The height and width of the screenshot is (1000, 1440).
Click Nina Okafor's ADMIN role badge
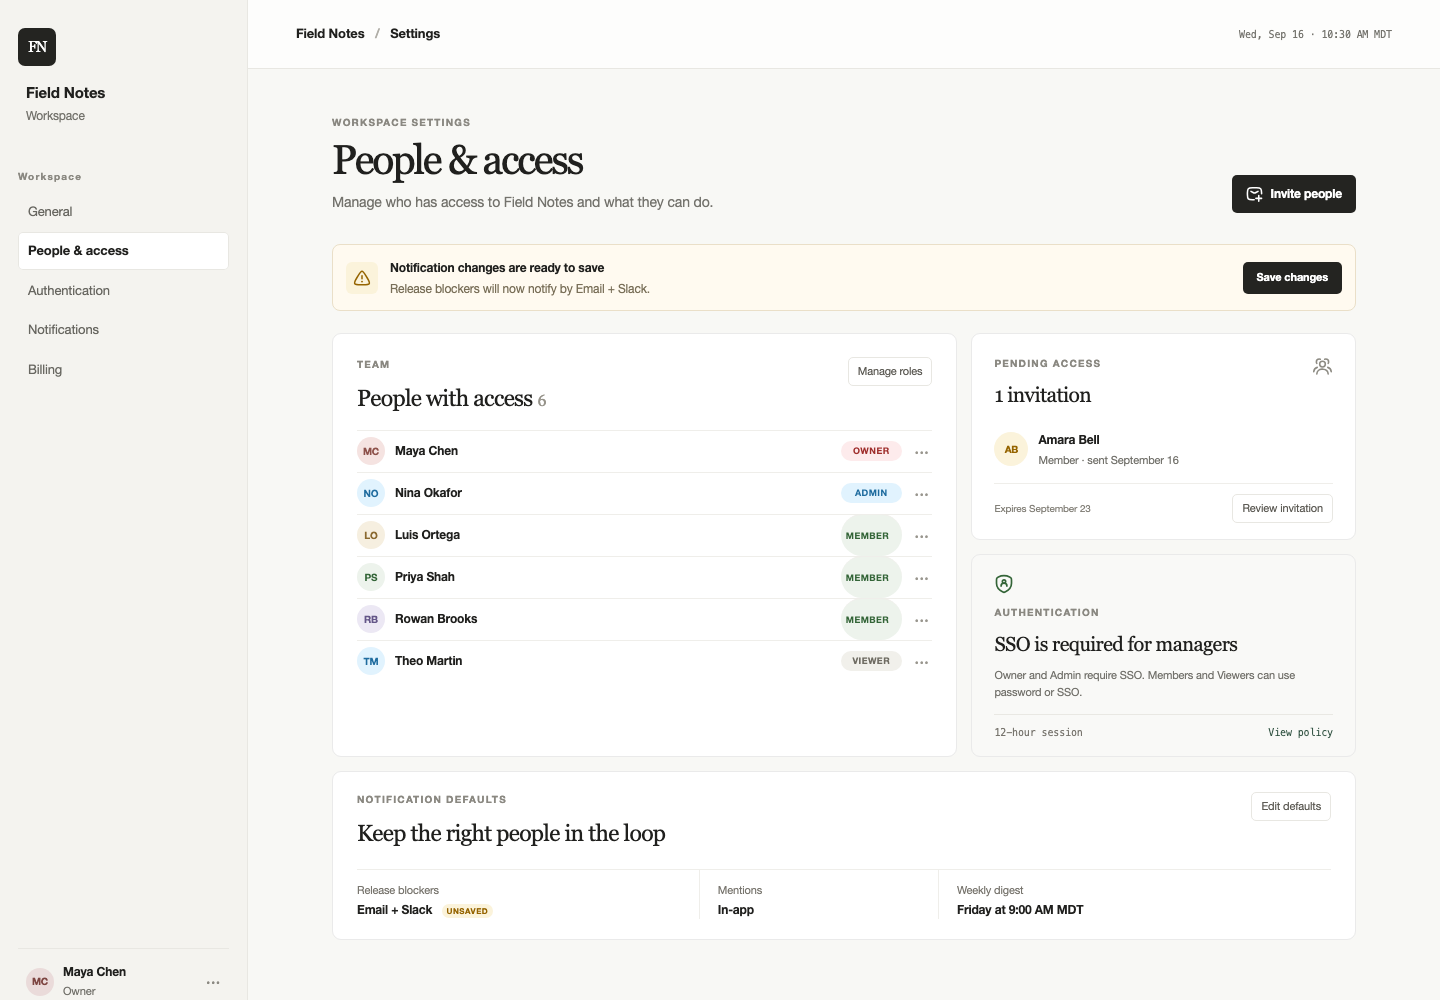tap(871, 493)
